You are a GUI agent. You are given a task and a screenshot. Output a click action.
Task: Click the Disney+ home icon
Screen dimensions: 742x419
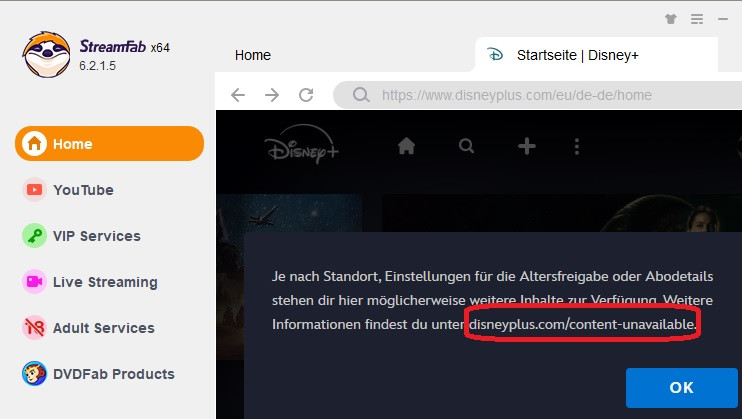(406, 146)
